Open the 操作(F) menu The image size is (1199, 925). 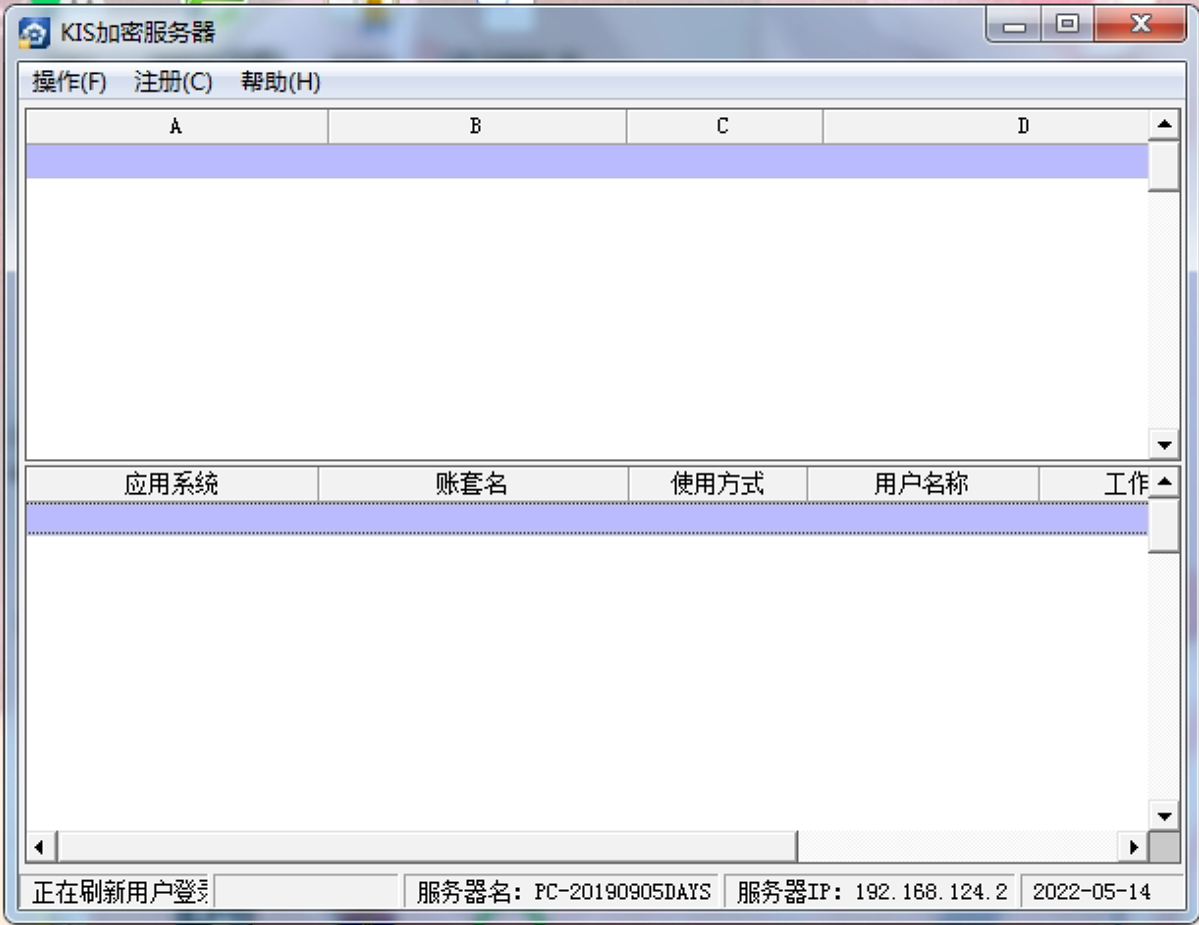pyautogui.click(x=69, y=82)
